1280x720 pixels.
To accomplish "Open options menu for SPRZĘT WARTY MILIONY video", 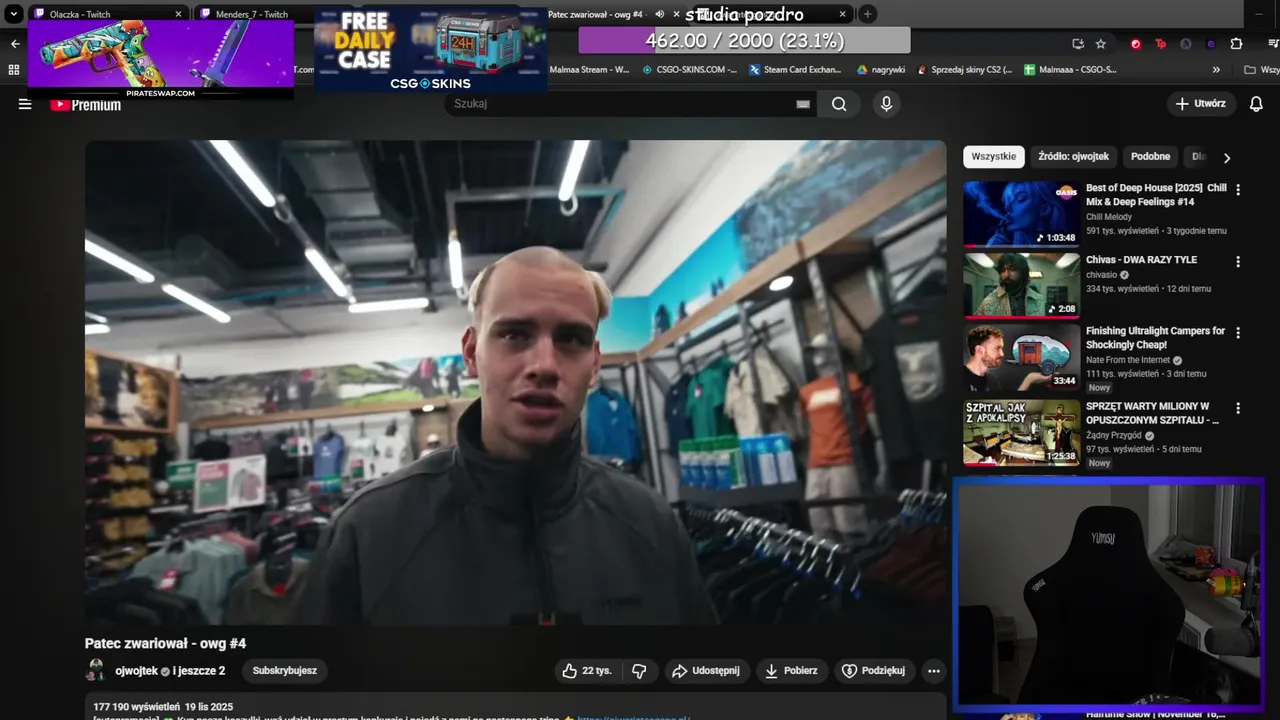I will [1238, 409].
